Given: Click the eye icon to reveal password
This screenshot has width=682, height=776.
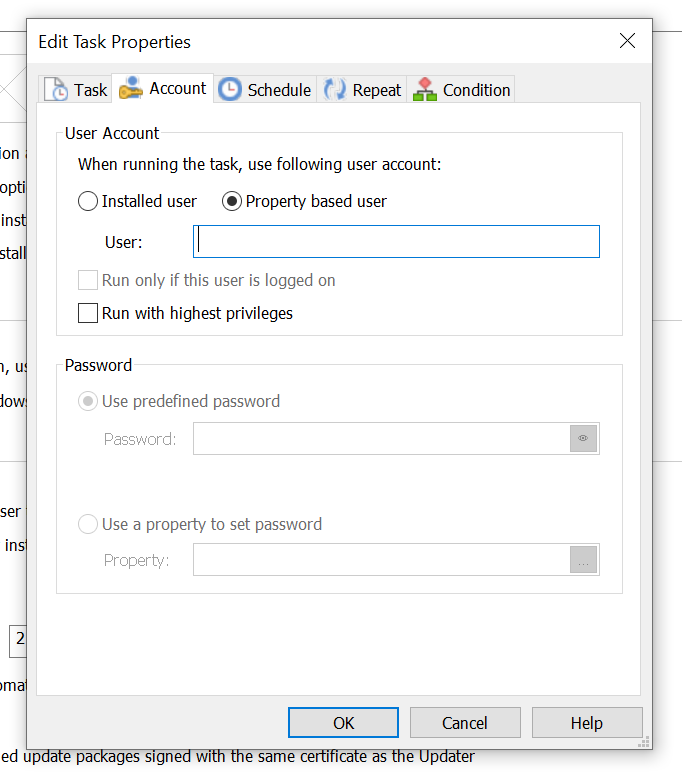Looking at the screenshot, I should pos(583,439).
